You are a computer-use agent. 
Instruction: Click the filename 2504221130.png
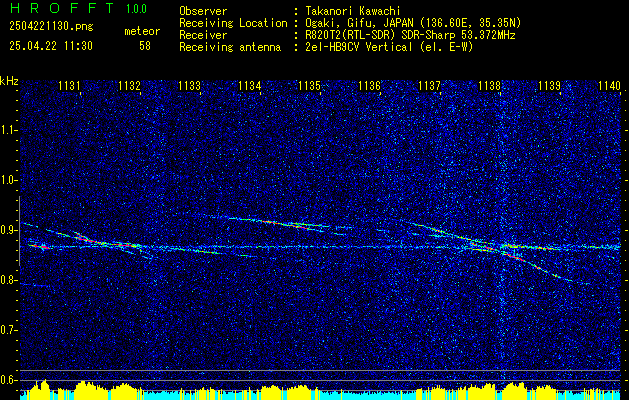(x=51, y=27)
